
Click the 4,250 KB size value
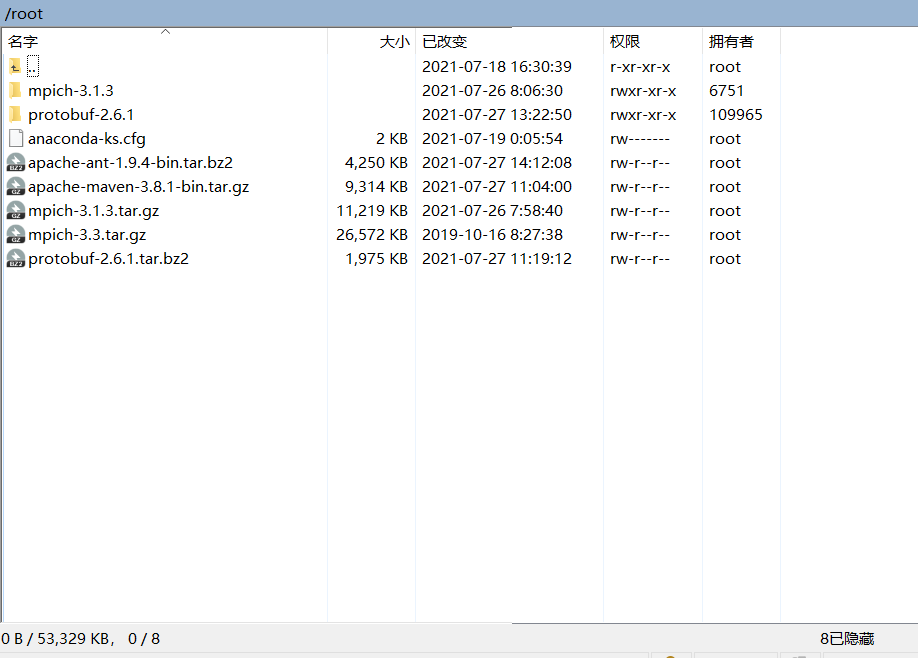coord(376,163)
